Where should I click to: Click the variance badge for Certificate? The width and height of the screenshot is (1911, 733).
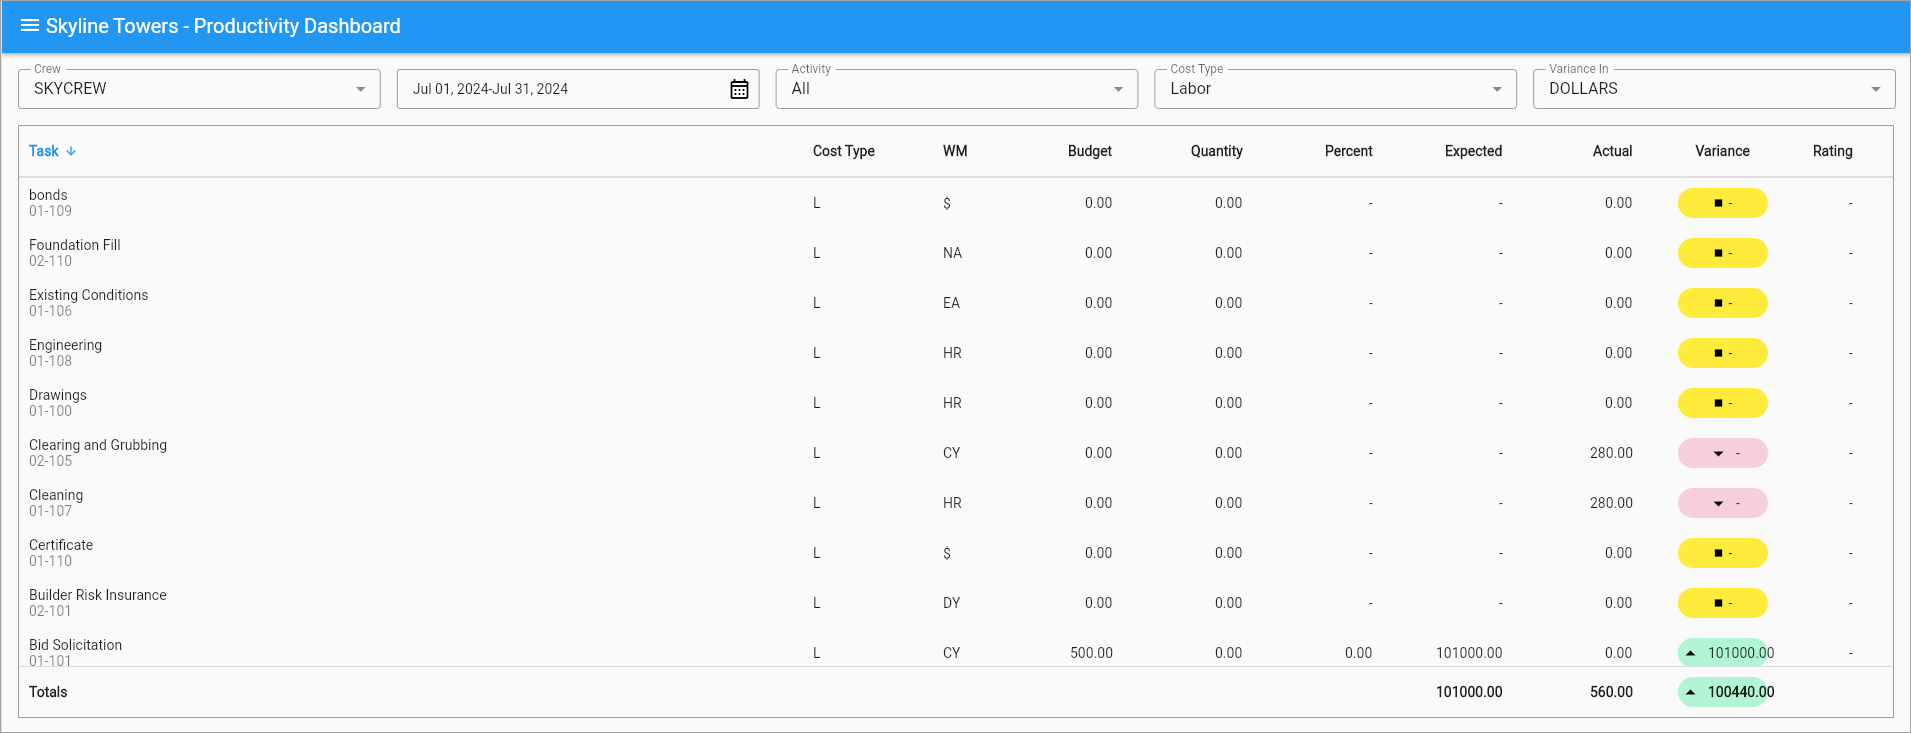click(1722, 553)
